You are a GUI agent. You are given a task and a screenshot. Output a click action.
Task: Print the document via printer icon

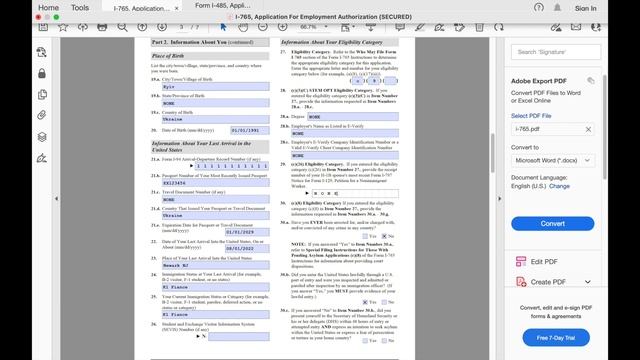coord(102,27)
